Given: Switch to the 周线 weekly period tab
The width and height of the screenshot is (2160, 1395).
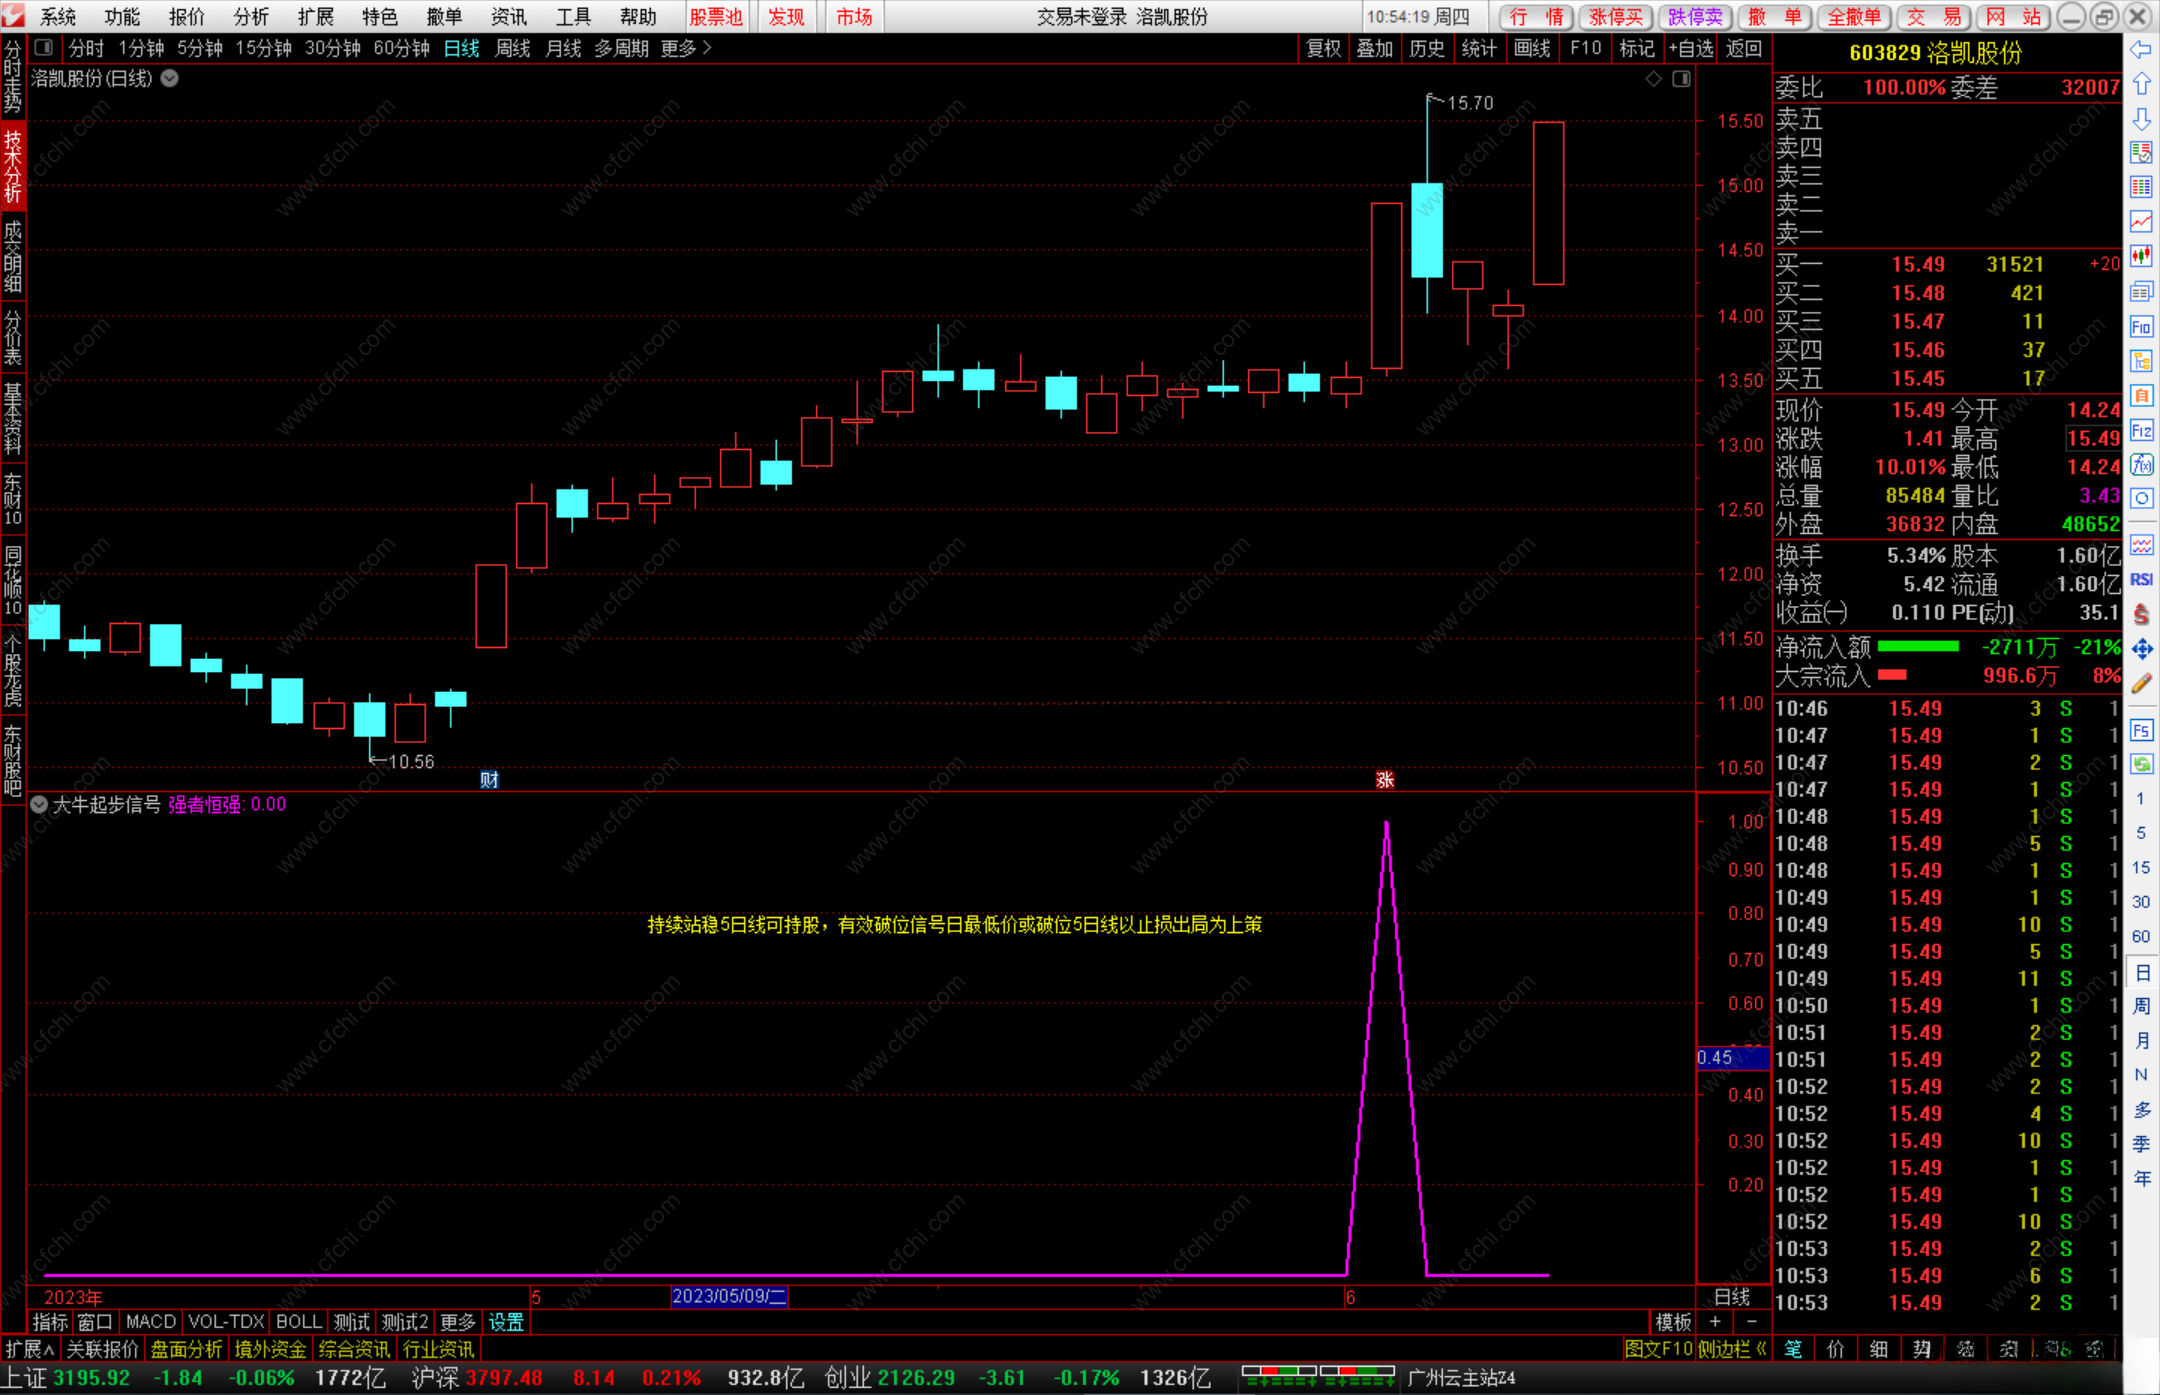Looking at the screenshot, I should [512, 48].
